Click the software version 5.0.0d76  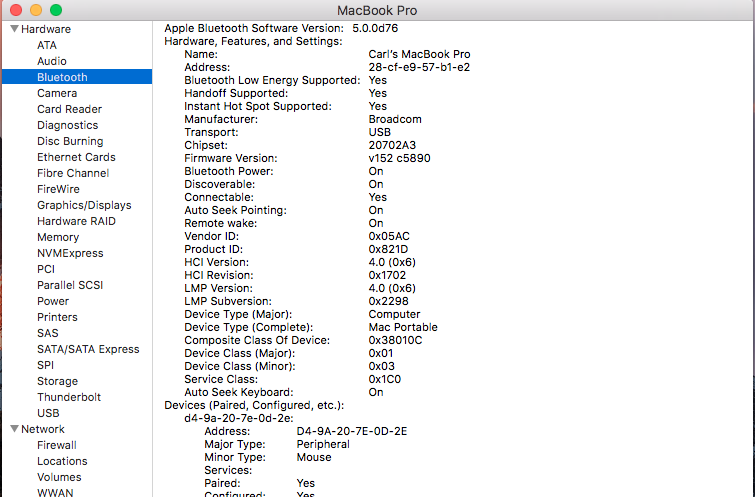click(375, 28)
